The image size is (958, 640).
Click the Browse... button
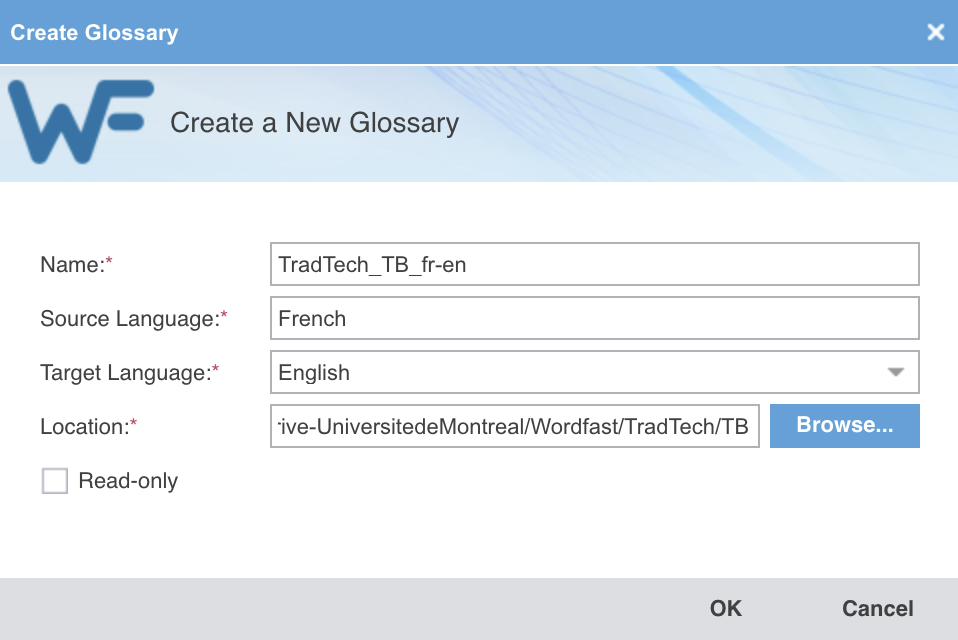click(x=844, y=425)
